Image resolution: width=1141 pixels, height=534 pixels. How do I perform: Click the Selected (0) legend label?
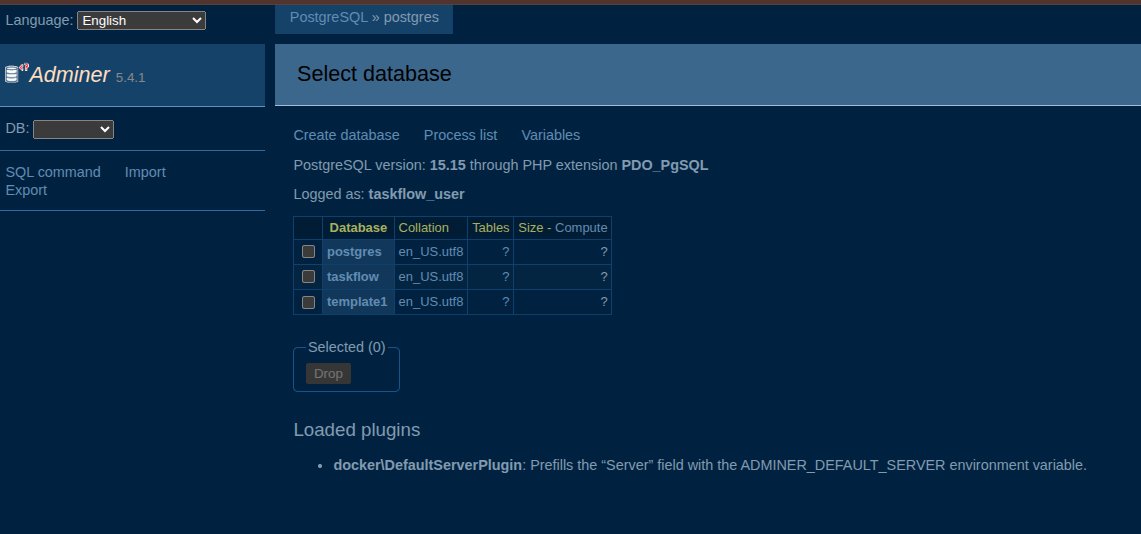pyautogui.click(x=346, y=347)
